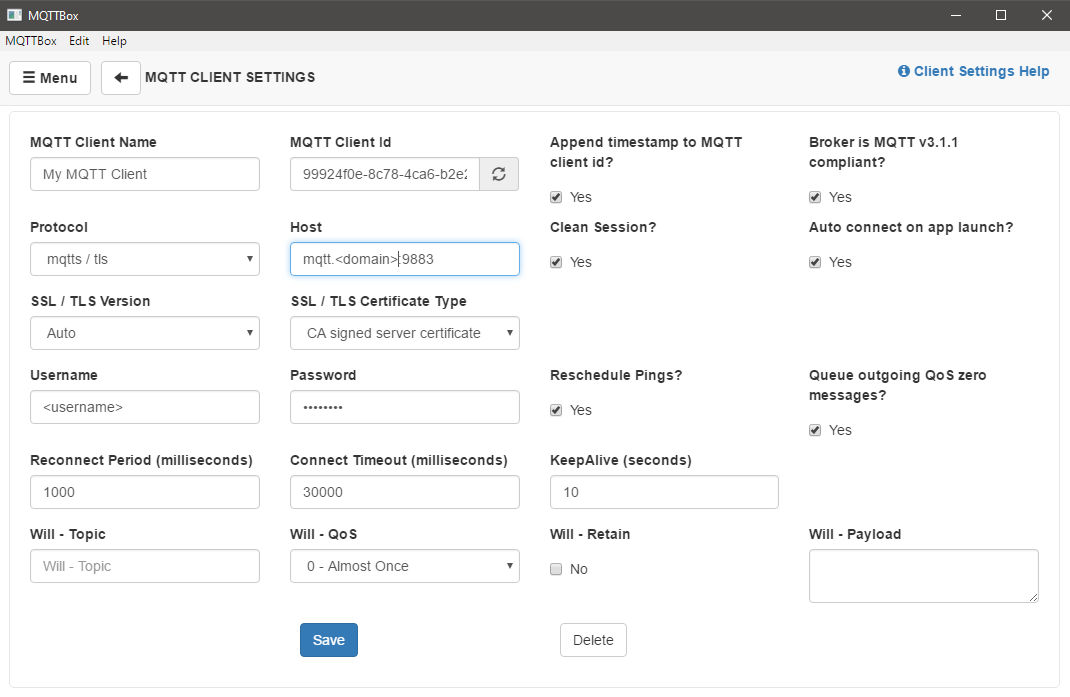The width and height of the screenshot is (1070, 697).
Task: Uncheck Auto connect on app launch
Action: [815, 262]
